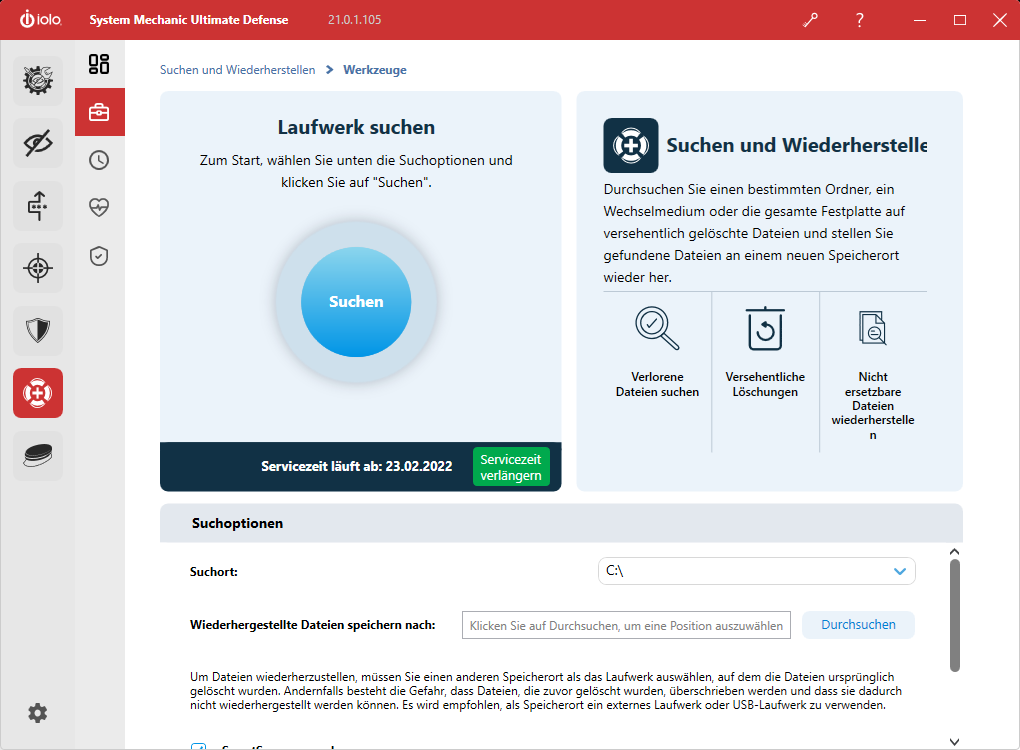Start search with the blue Suchen button

tap(356, 302)
